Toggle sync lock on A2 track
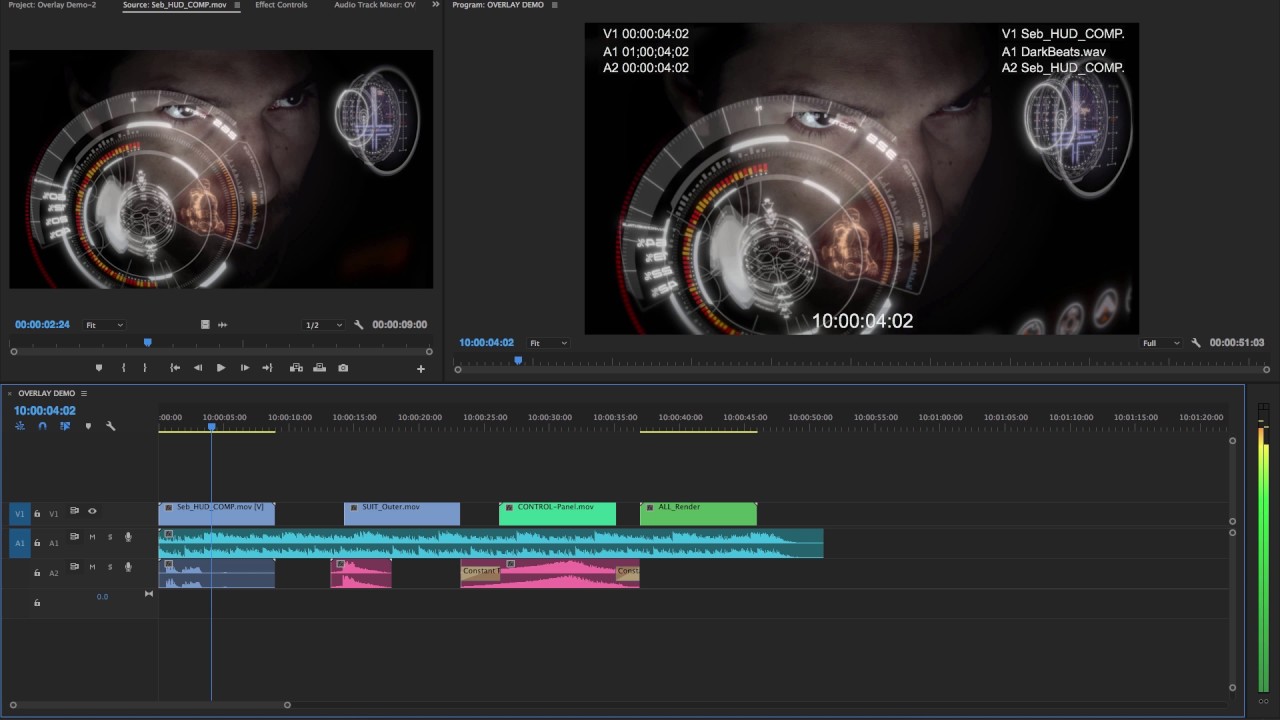The height and width of the screenshot is (720, 1280). 74,567
